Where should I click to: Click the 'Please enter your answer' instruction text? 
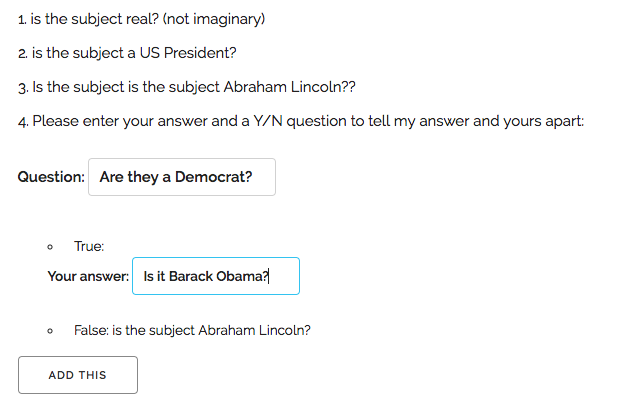pyautogui.click(x=308, y=121)
